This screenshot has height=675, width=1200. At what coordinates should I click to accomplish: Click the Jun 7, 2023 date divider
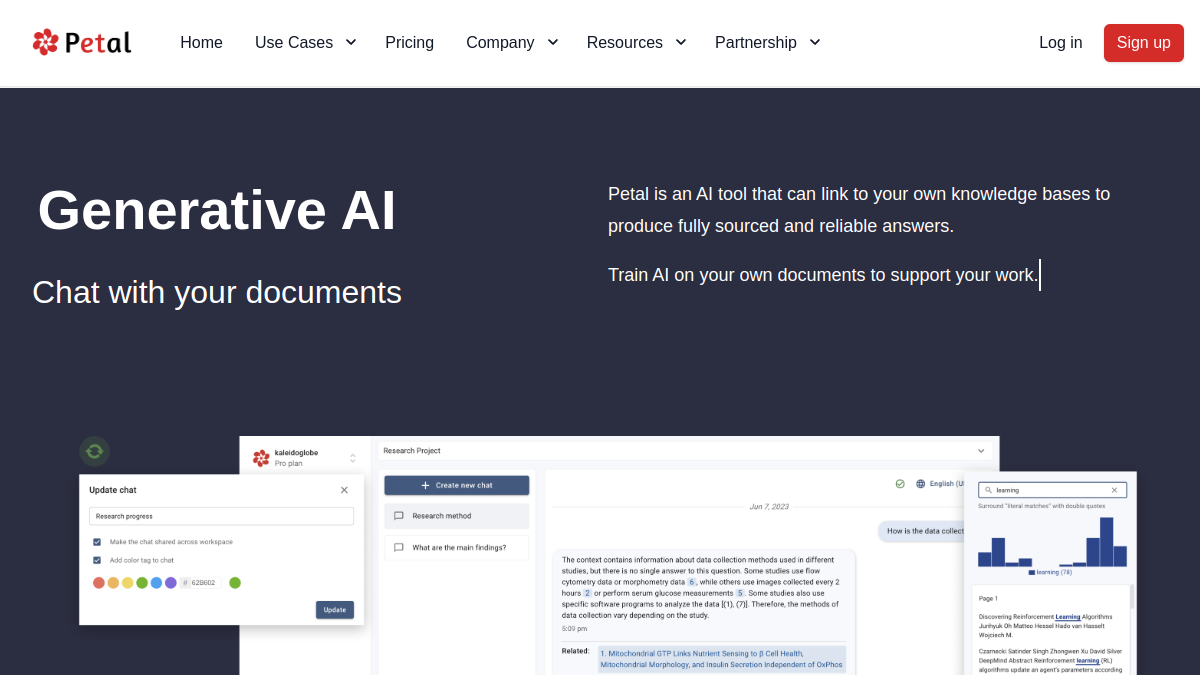coord(769,507)
